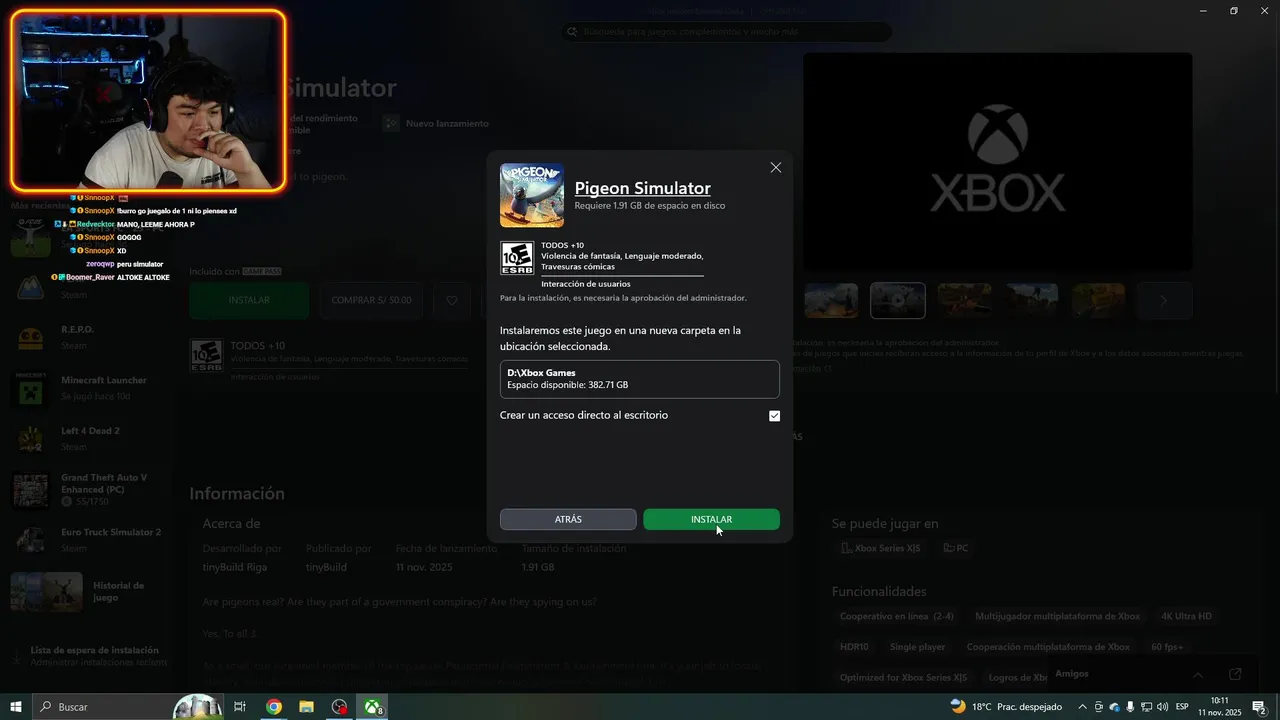
Task: Click the microphone tray icon
Action: click(1131, 707)
